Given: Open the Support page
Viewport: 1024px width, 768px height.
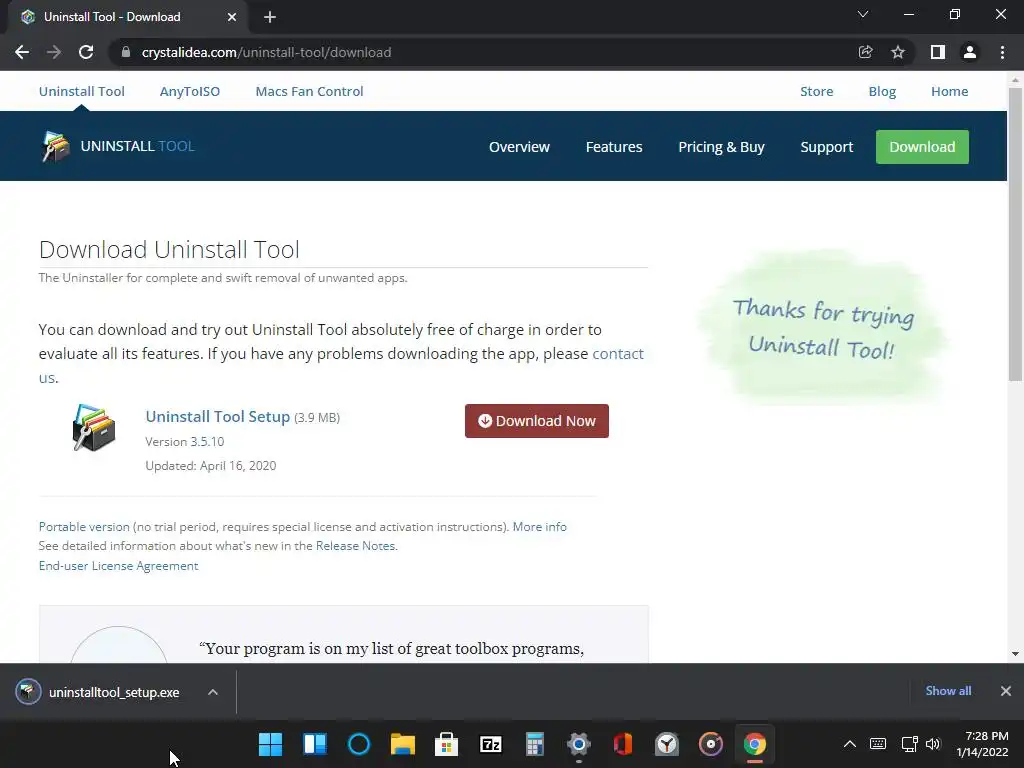Looking at the screenshot, I should click(x=827, y=147).
